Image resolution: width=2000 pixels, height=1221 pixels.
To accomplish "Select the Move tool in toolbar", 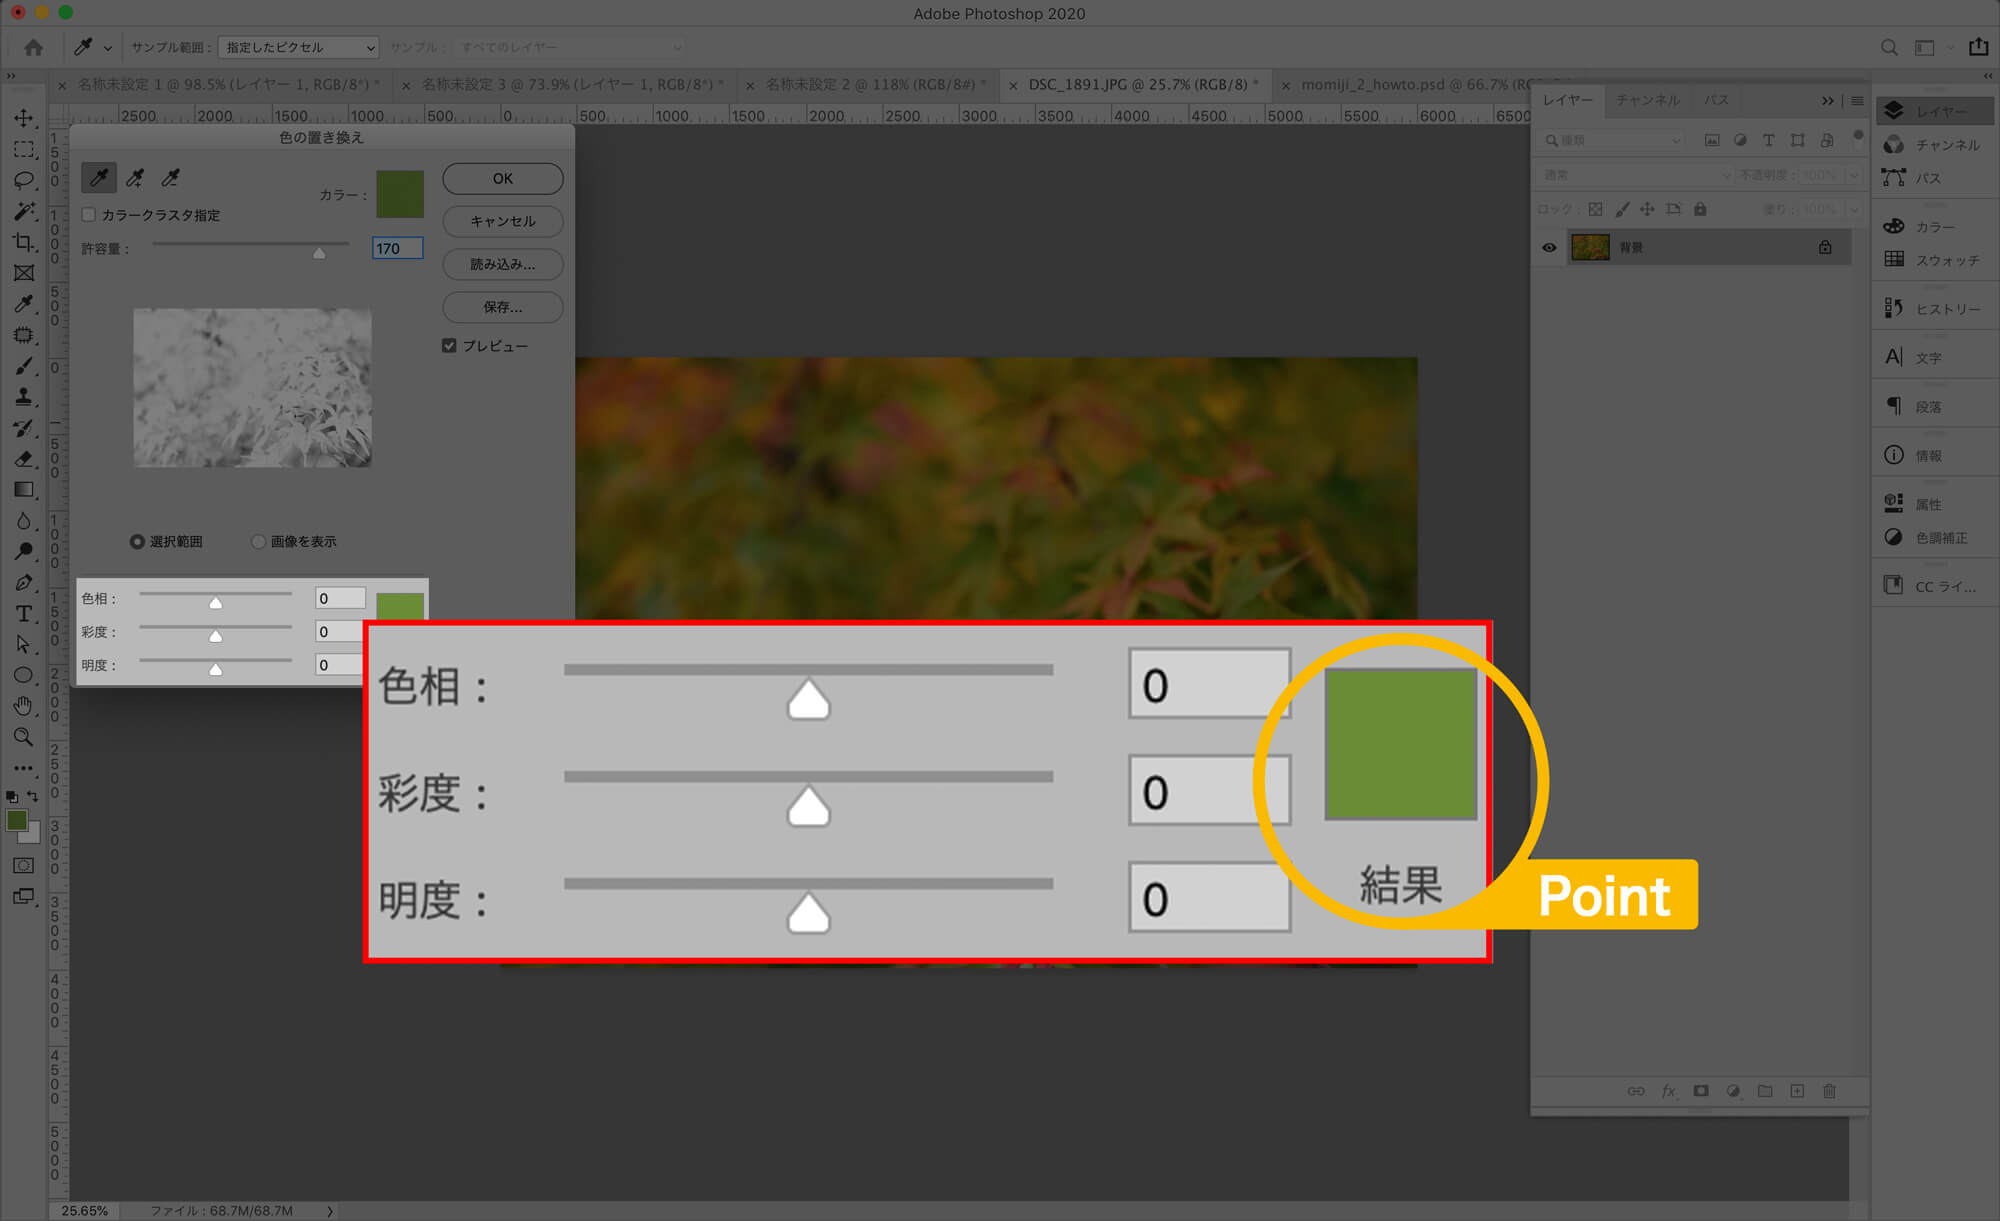I will click(23, 118).
